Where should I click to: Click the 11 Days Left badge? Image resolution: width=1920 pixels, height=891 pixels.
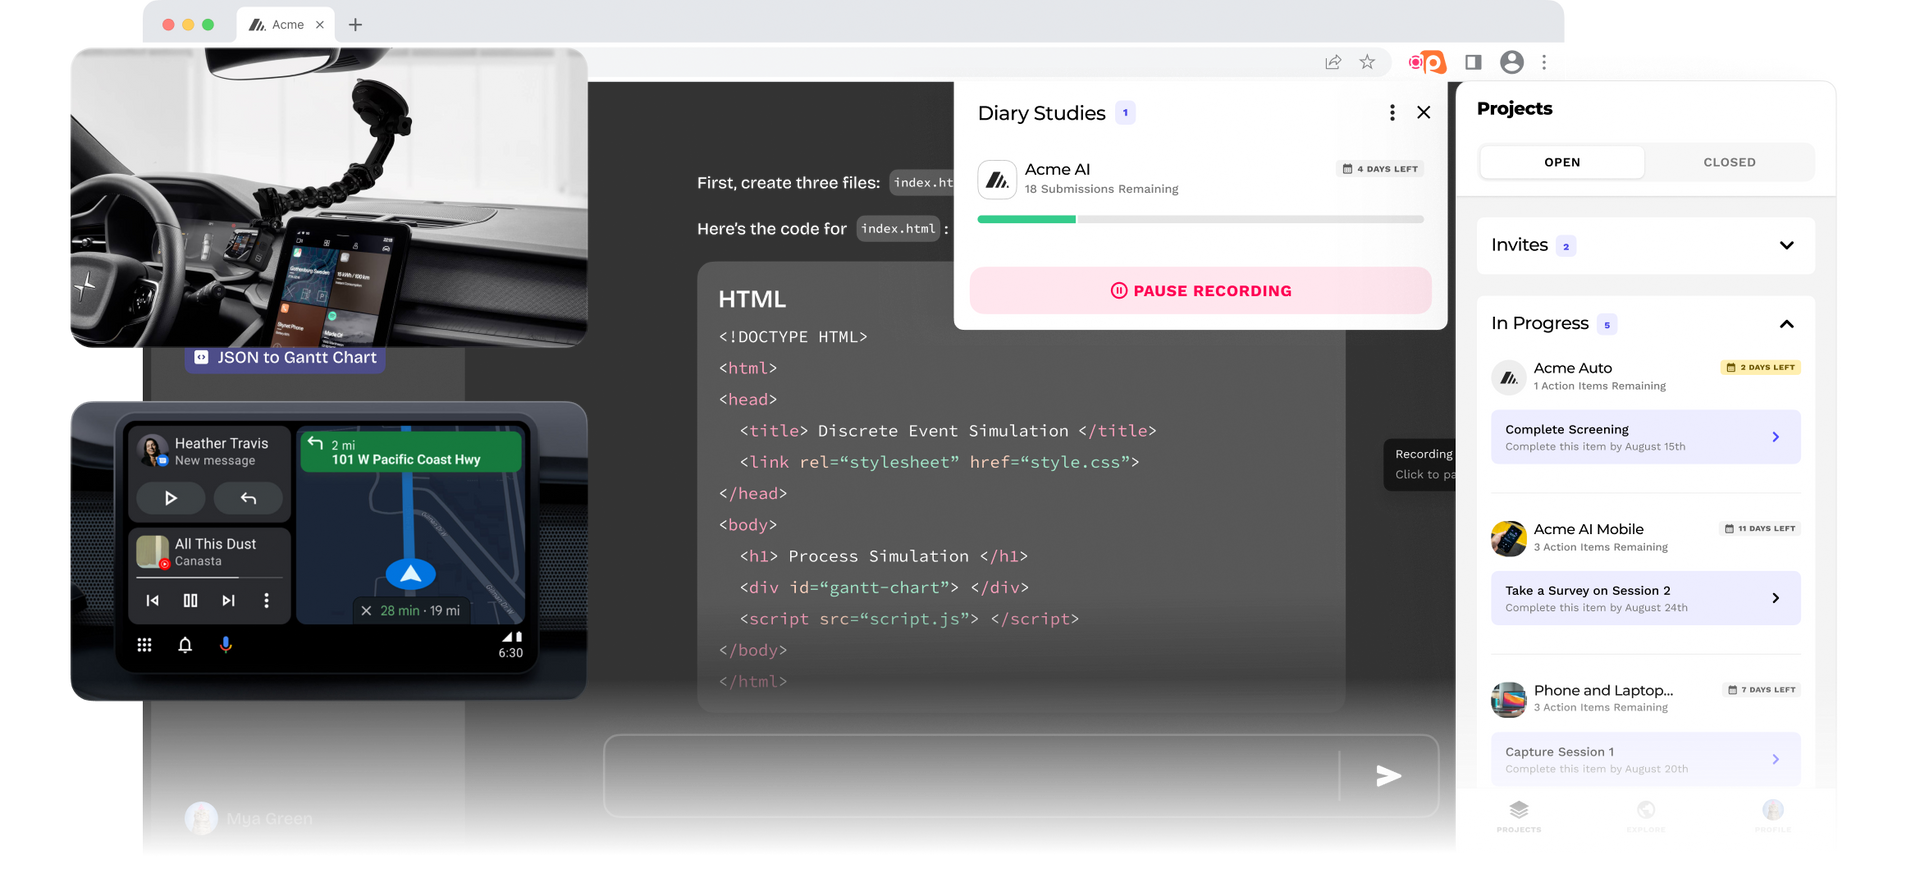click(1760, 528)
